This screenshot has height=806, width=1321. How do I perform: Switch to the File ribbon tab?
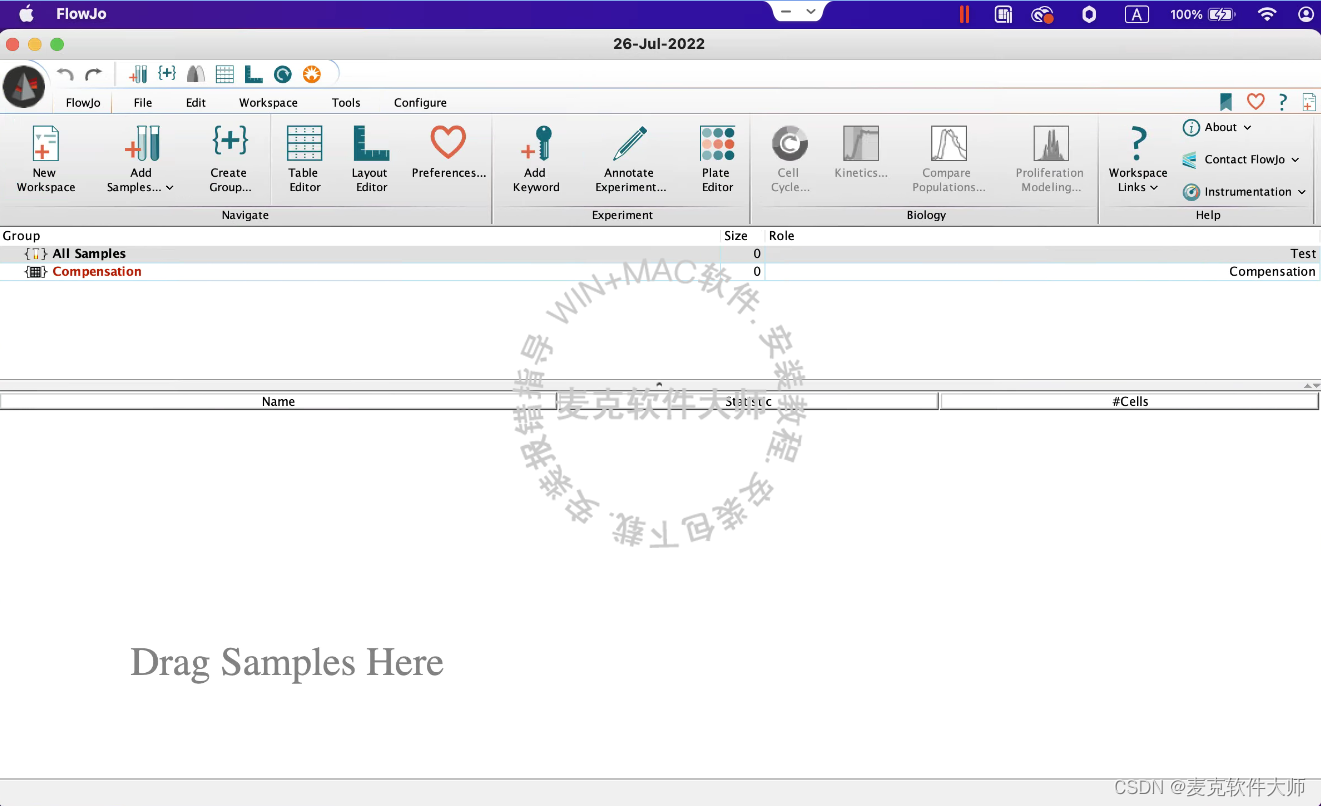click(143, 102)
